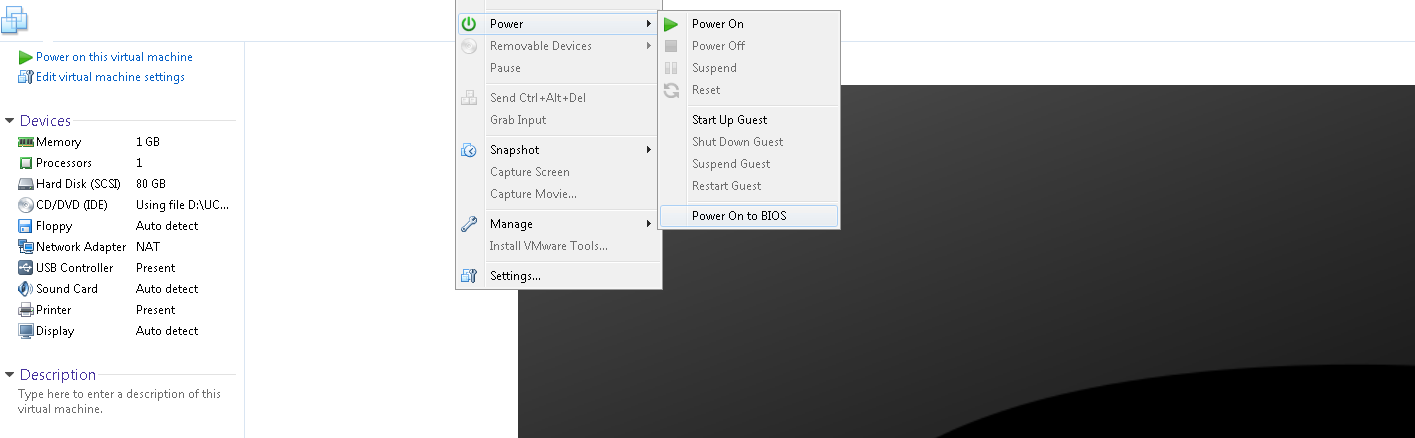
Task: Click the Processors icon in Devices
Action: click(26, 163)
